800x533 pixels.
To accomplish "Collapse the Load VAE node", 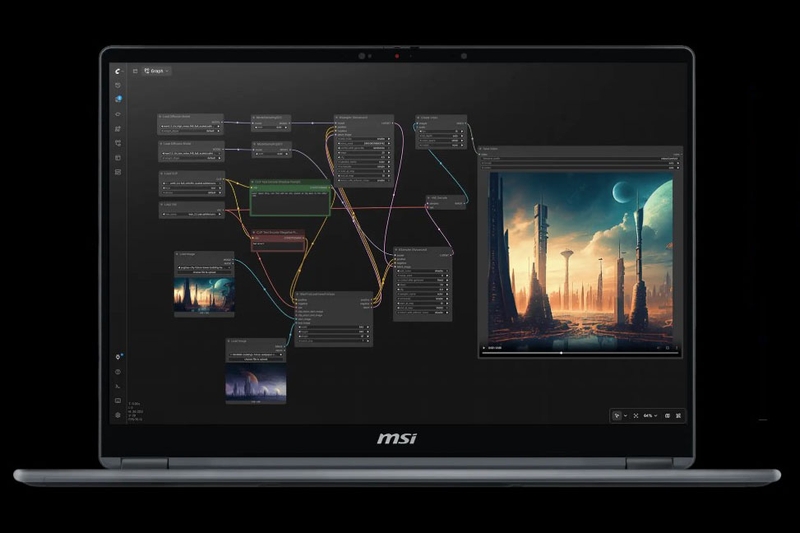I will point(162,205).
